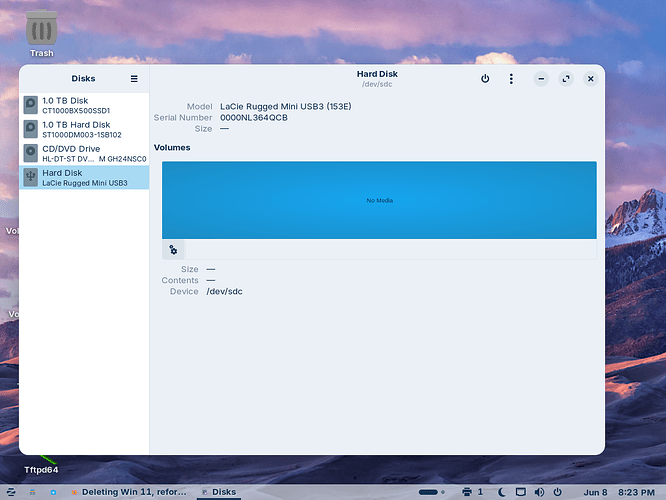Open the clock showing 8:23 PM
The height and width of the screenshot is (500, 666).
point(636,492)
